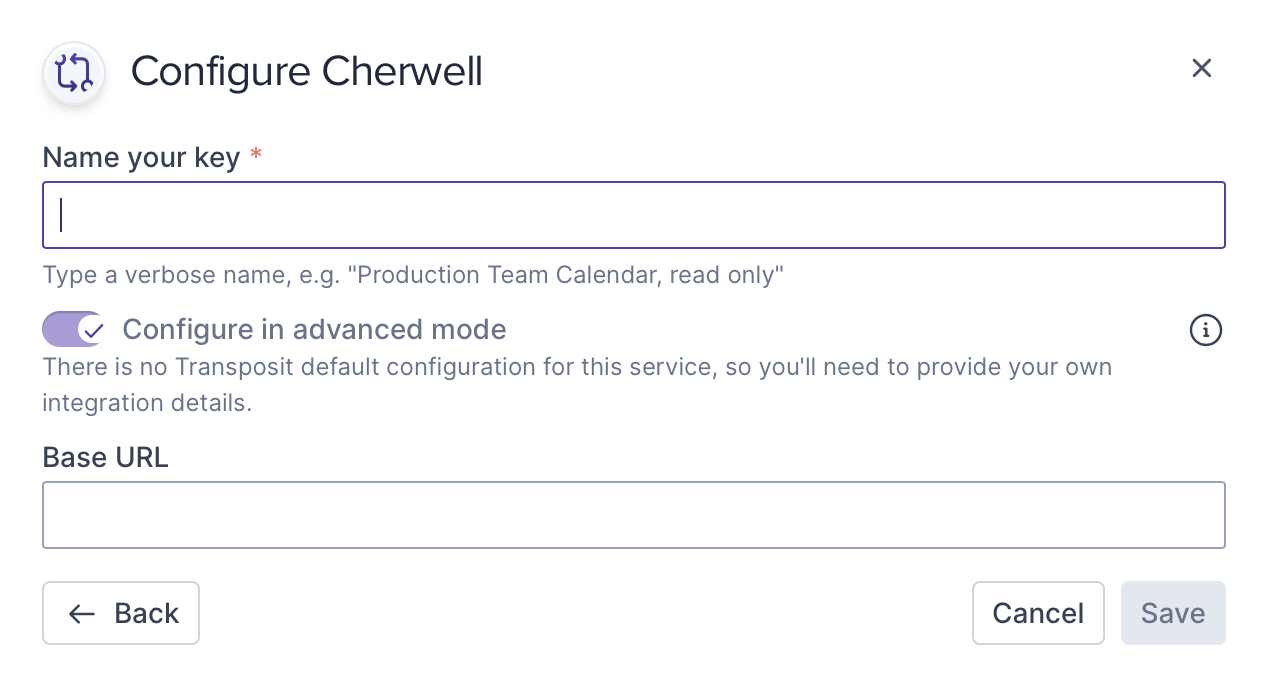Close the Configure Cherwell dialog

coord(1201,68)
